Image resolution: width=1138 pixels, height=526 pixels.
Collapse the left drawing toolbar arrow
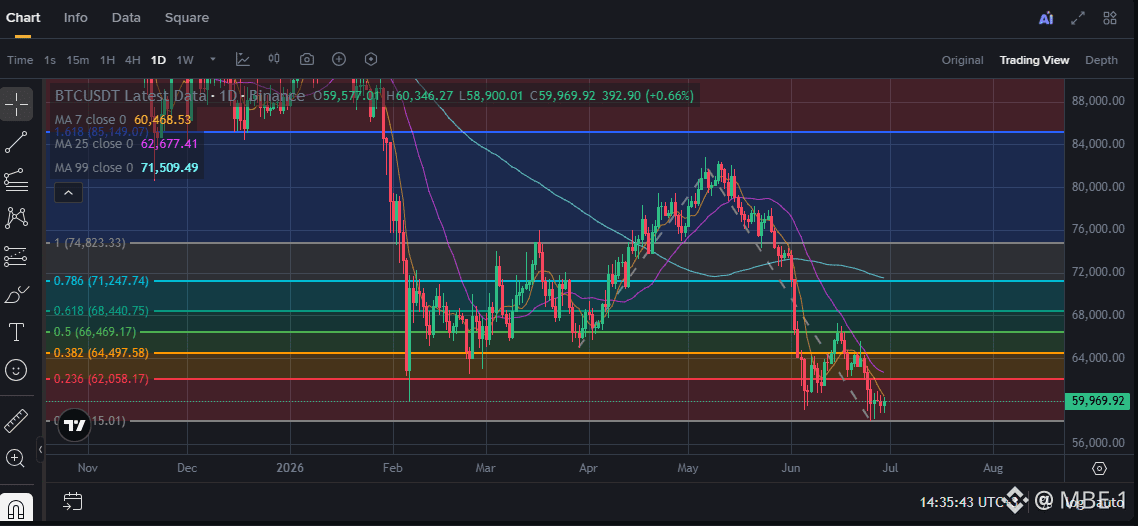tap(41, 450)
